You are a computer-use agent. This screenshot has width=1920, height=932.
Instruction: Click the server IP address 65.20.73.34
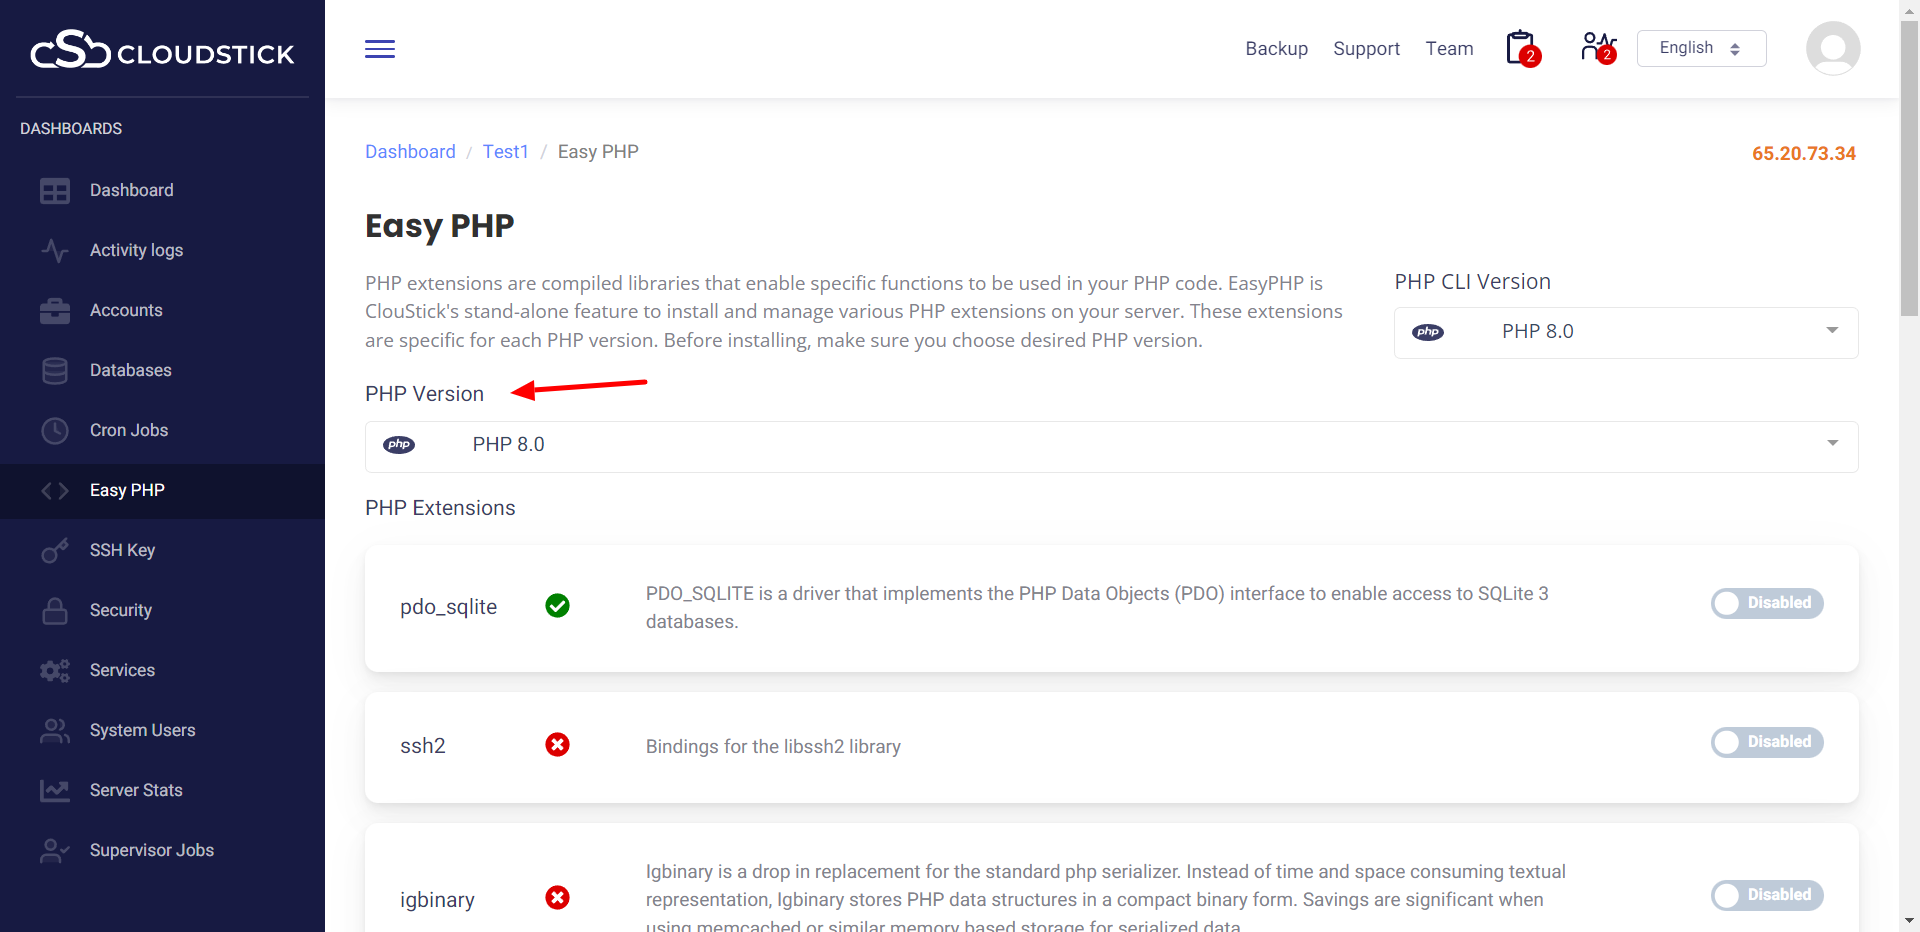[1803, 154]
